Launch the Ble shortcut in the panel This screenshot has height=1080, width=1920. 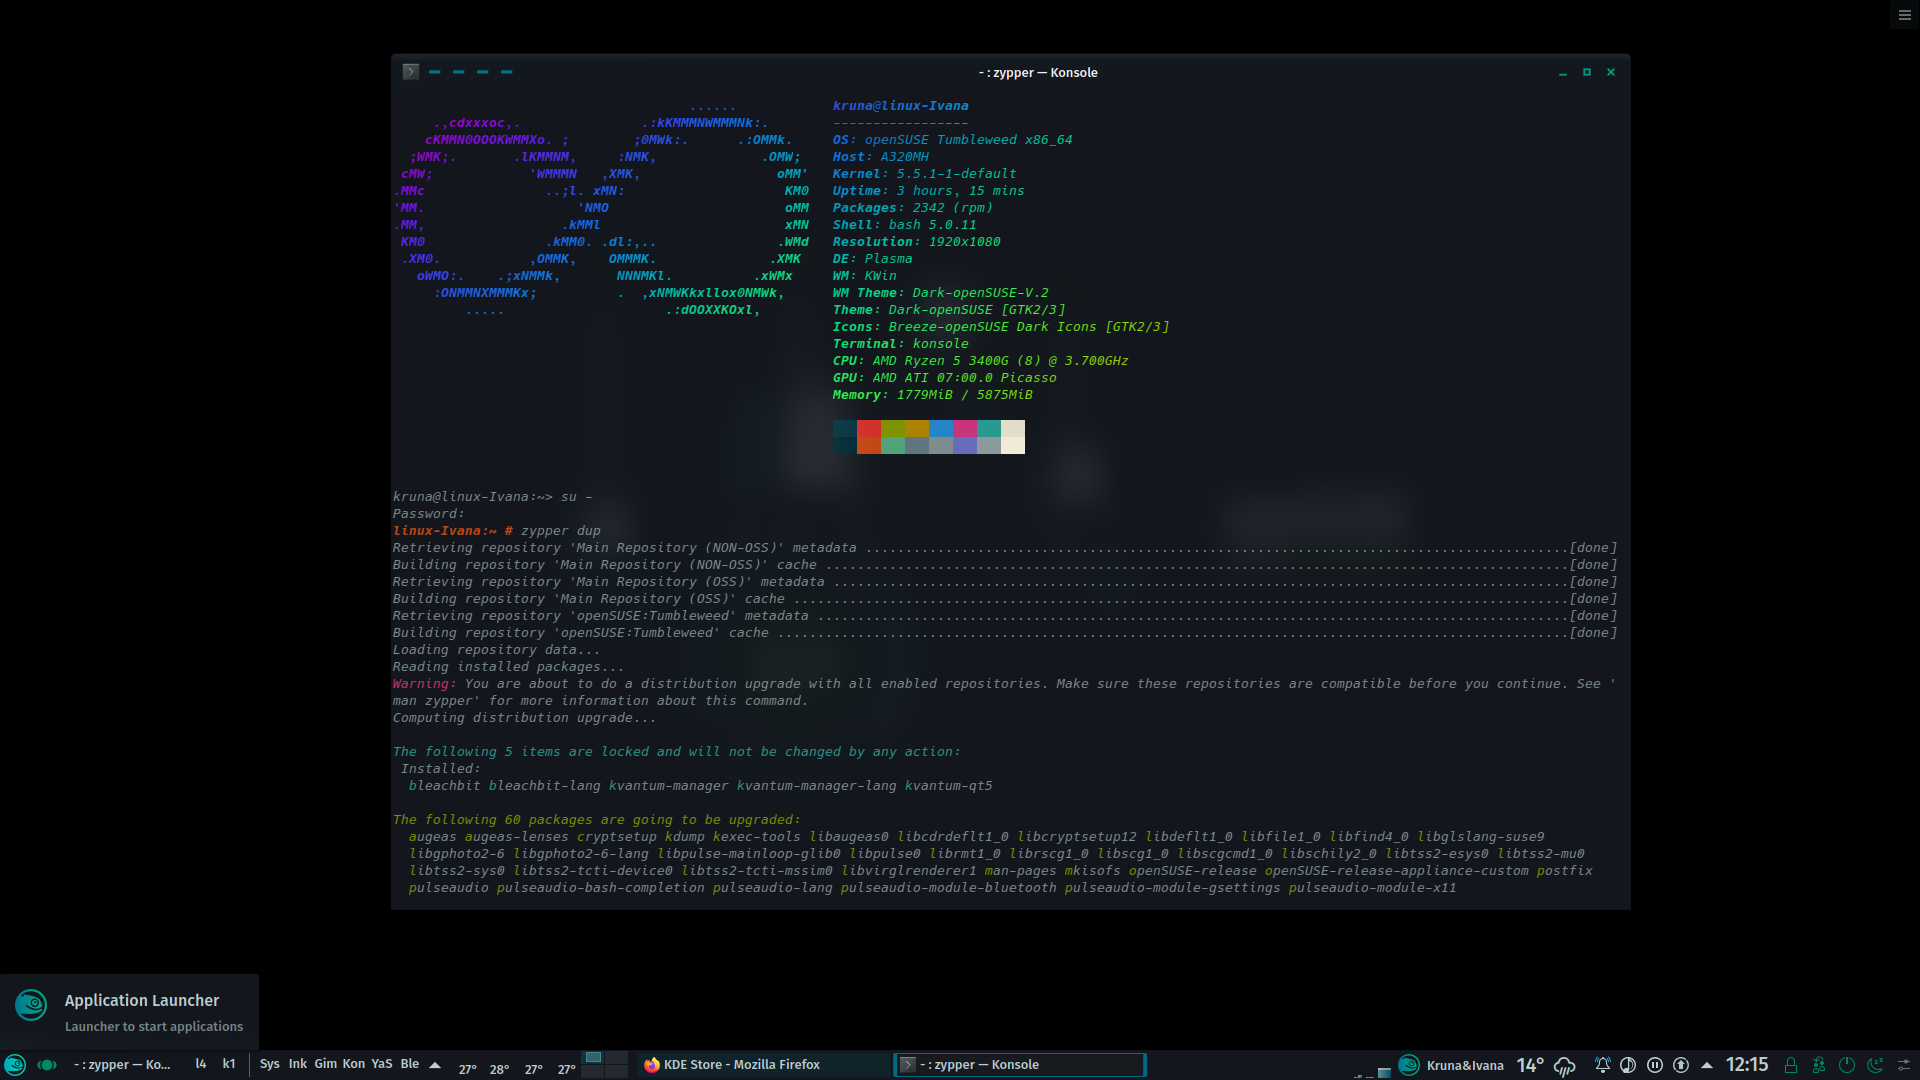point(410,1064)
